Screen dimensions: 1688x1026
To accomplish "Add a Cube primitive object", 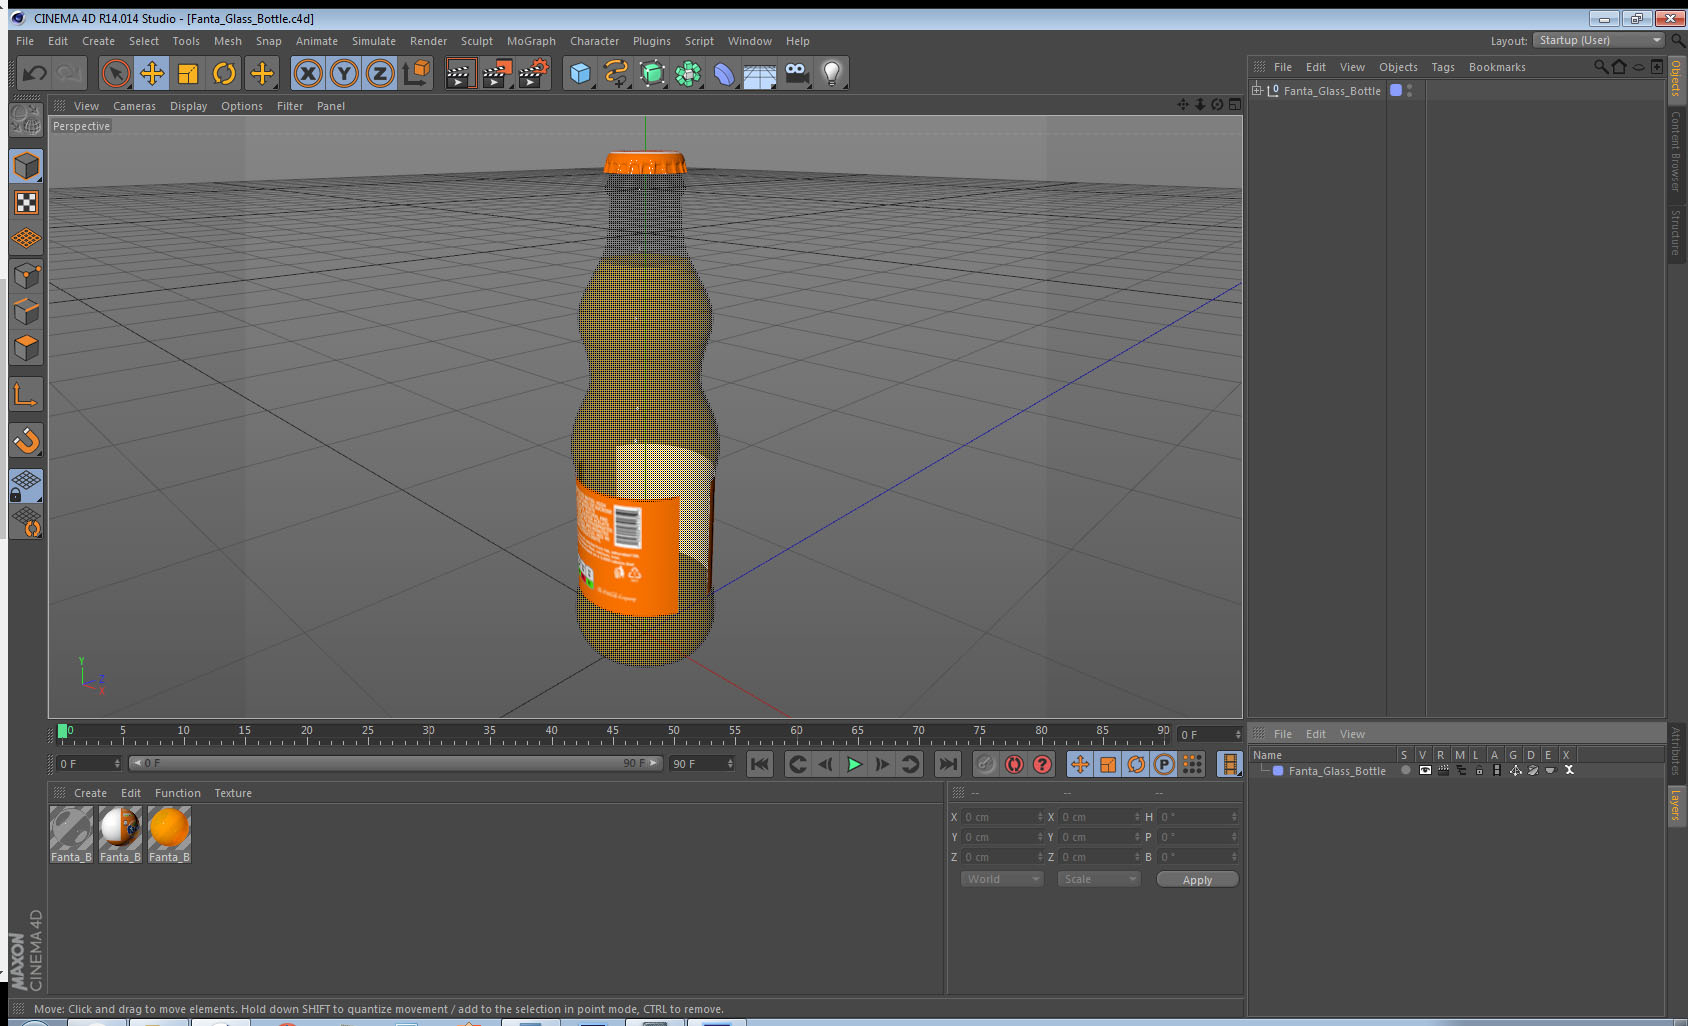I will coord(580,73).
